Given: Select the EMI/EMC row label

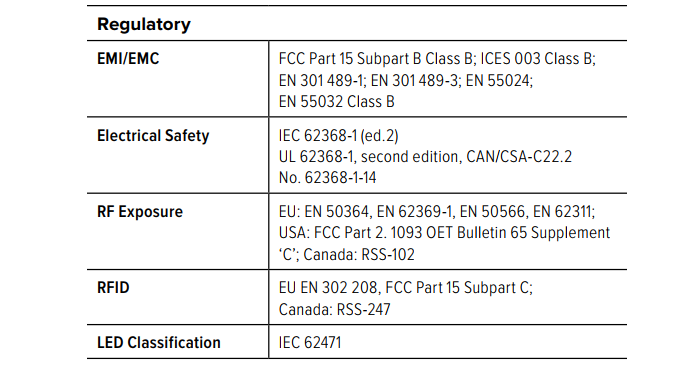Looking at the screenshot, I should [x=128, y=58].
